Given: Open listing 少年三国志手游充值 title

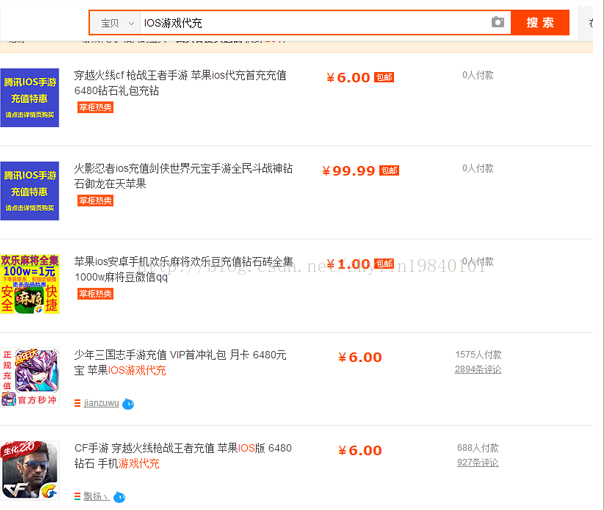Looking at the screenshot, I should click(x=180, y=362).
